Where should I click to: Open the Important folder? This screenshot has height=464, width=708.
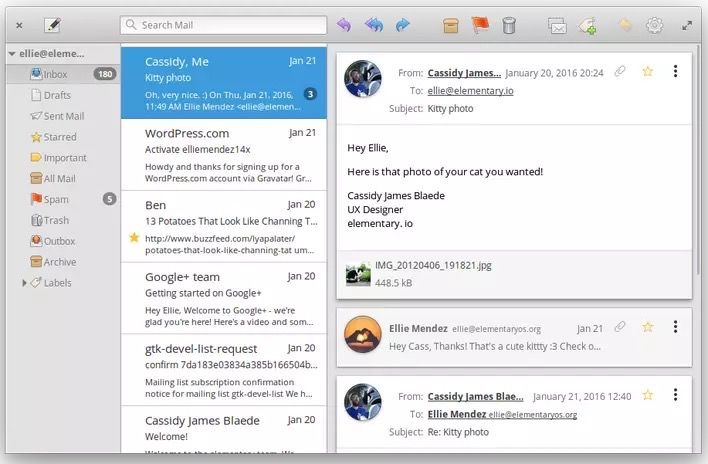pos(62,158)
